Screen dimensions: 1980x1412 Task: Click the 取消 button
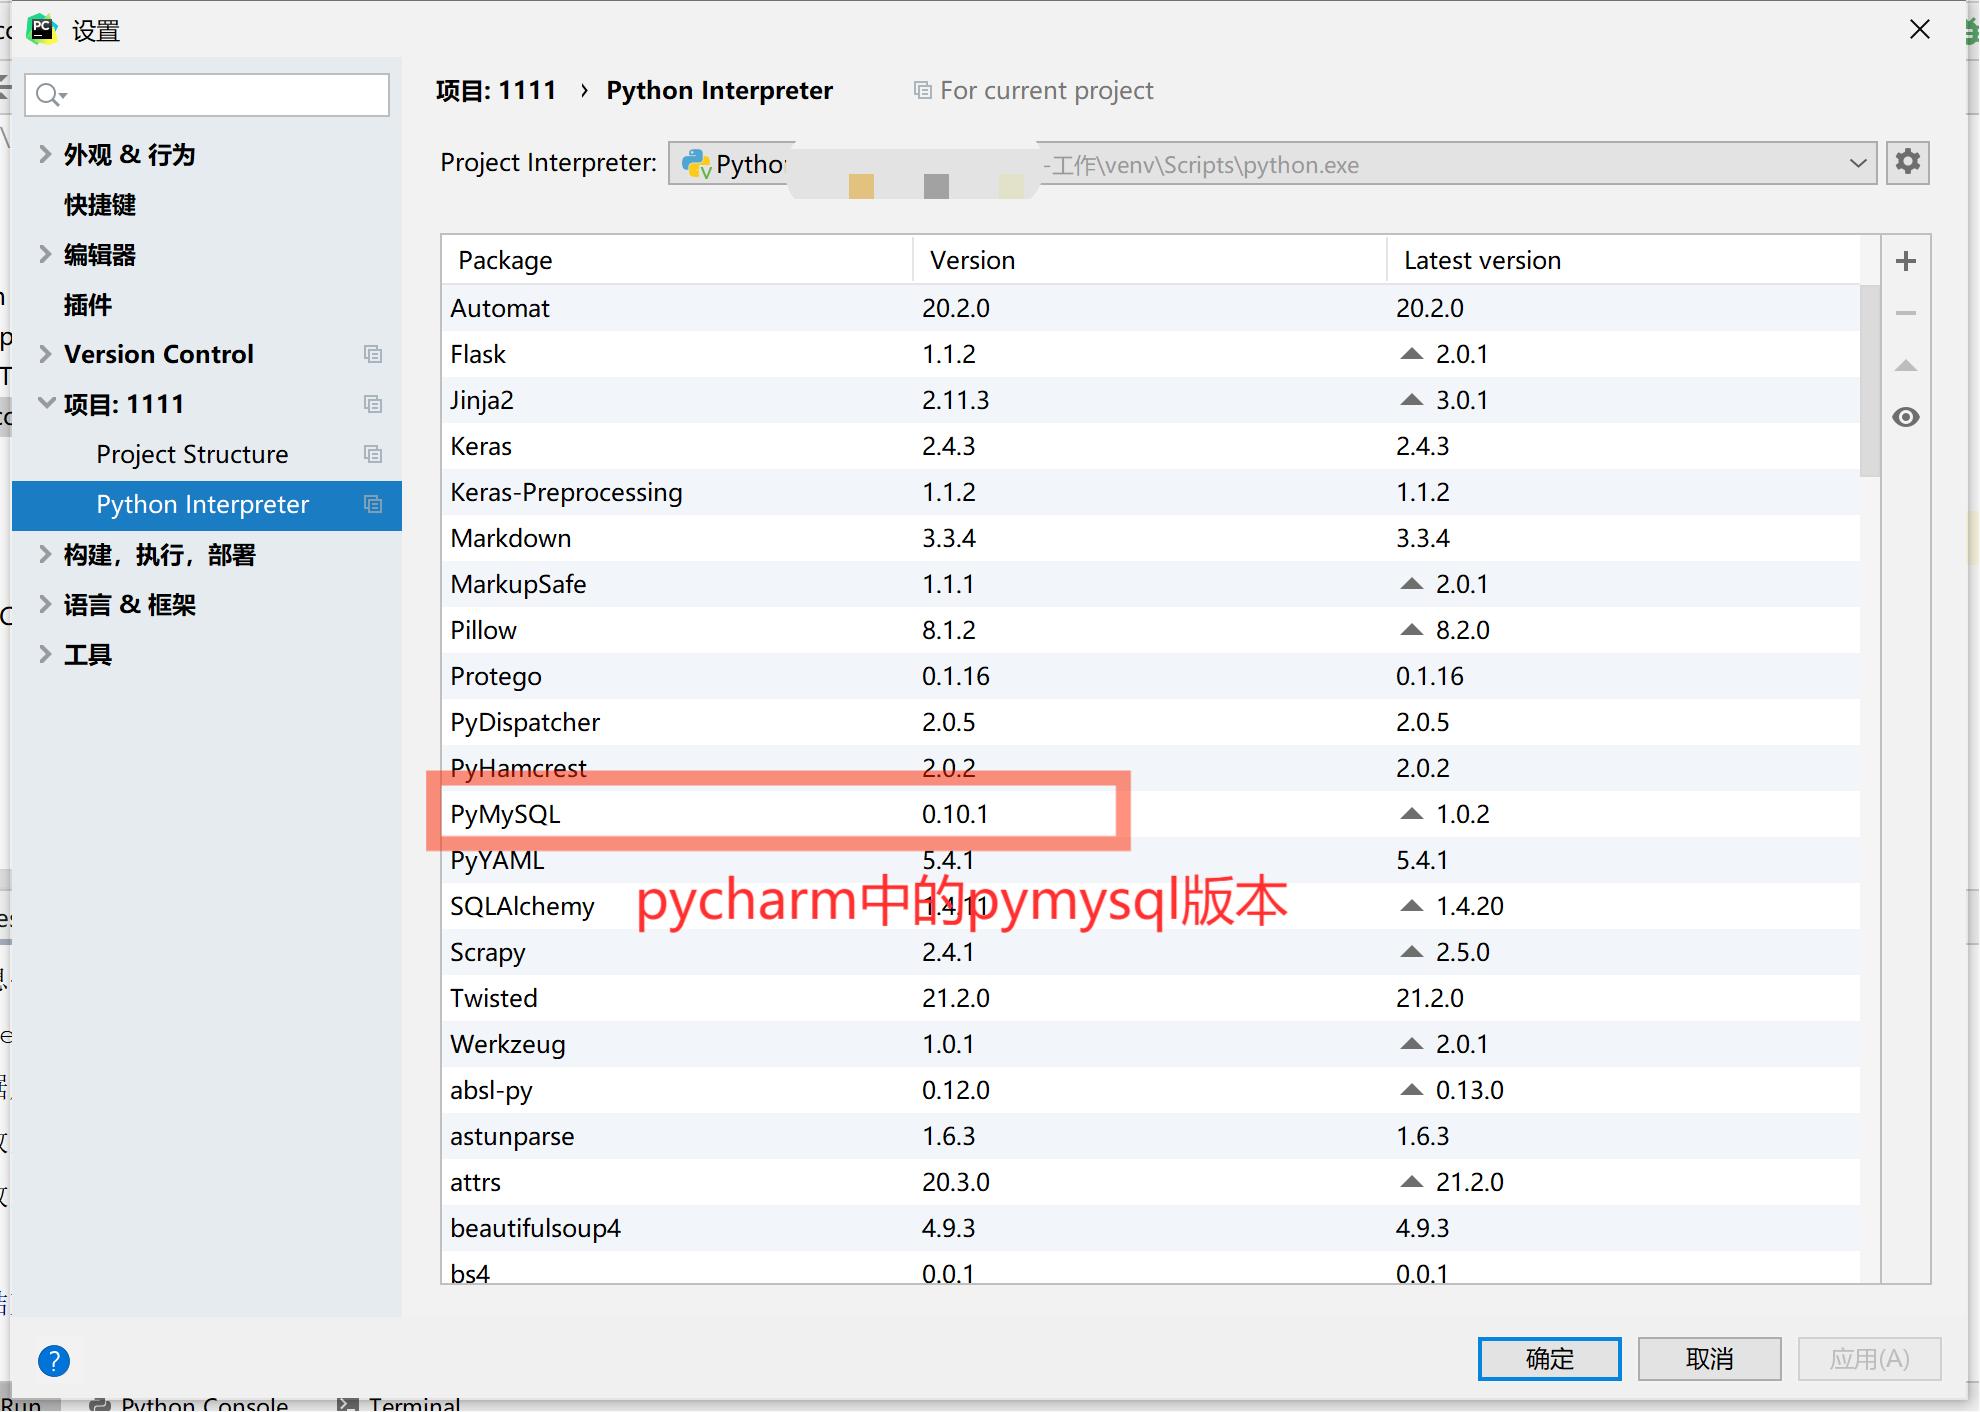click(1709, 1359)
